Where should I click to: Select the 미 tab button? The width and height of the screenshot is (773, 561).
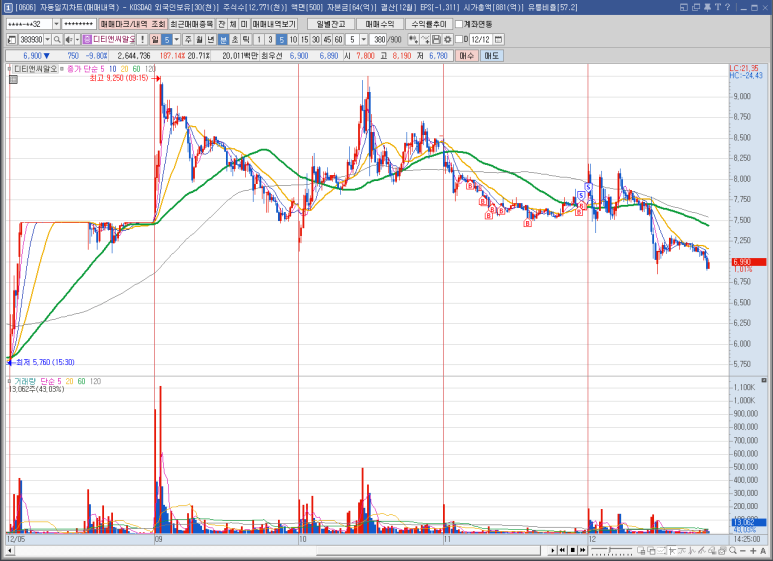[x=244, y=24]
